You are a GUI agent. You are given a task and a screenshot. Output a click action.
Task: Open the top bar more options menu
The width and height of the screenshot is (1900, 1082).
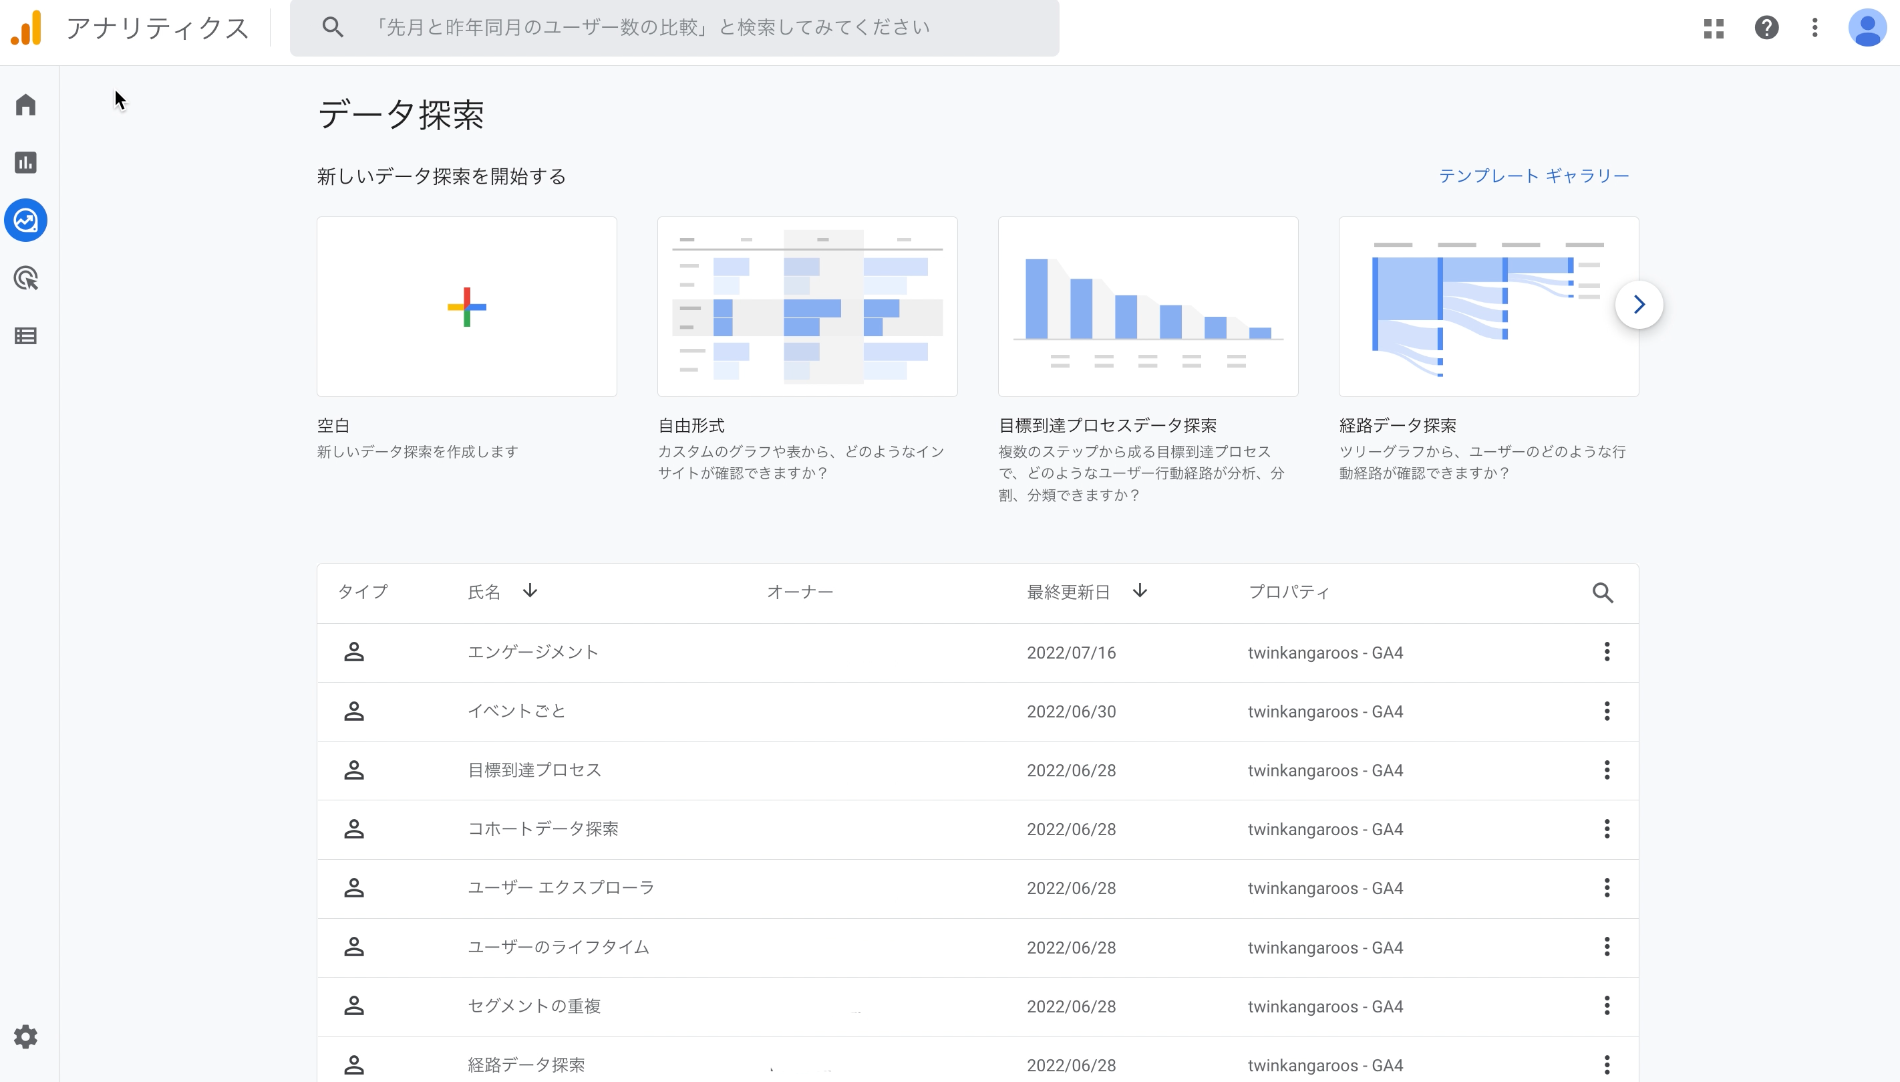tap(1815, 28)
